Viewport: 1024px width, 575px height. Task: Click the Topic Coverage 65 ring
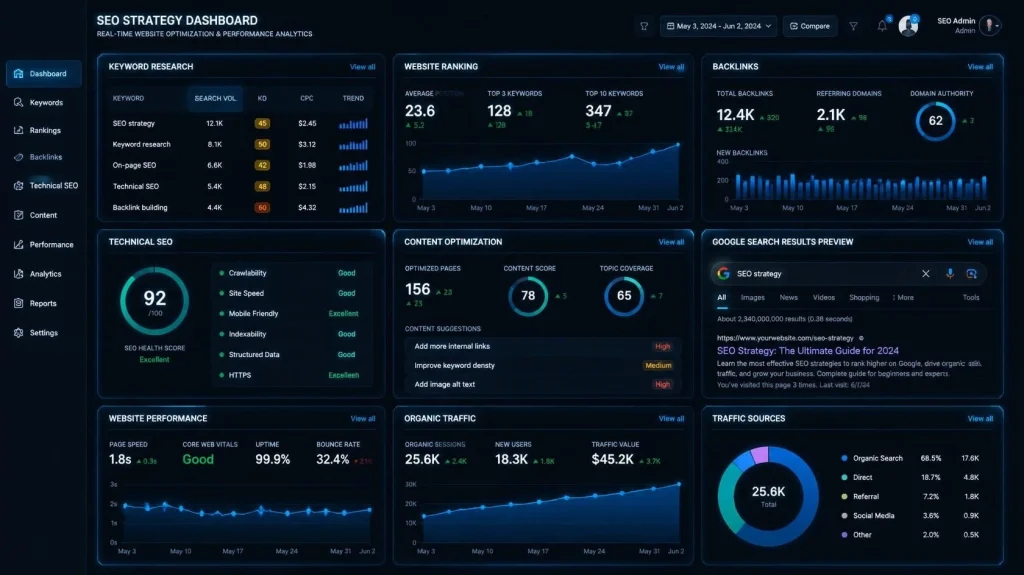624,296
